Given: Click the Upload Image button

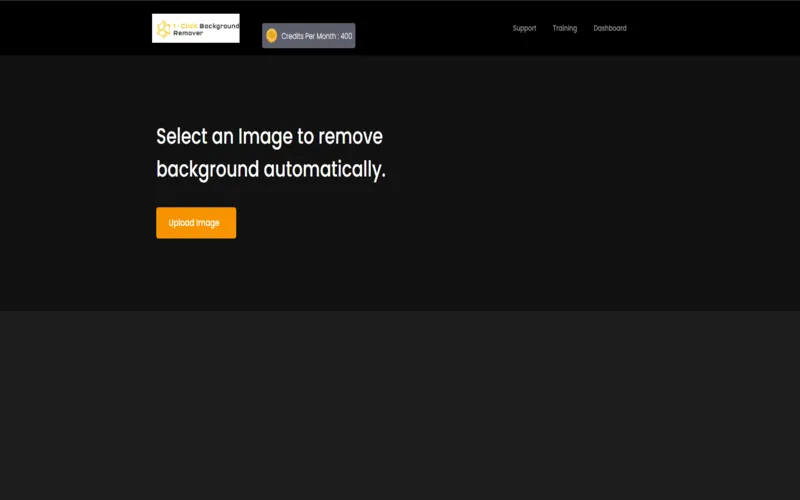Looking at the screenshot, I should tap(196, 222).
